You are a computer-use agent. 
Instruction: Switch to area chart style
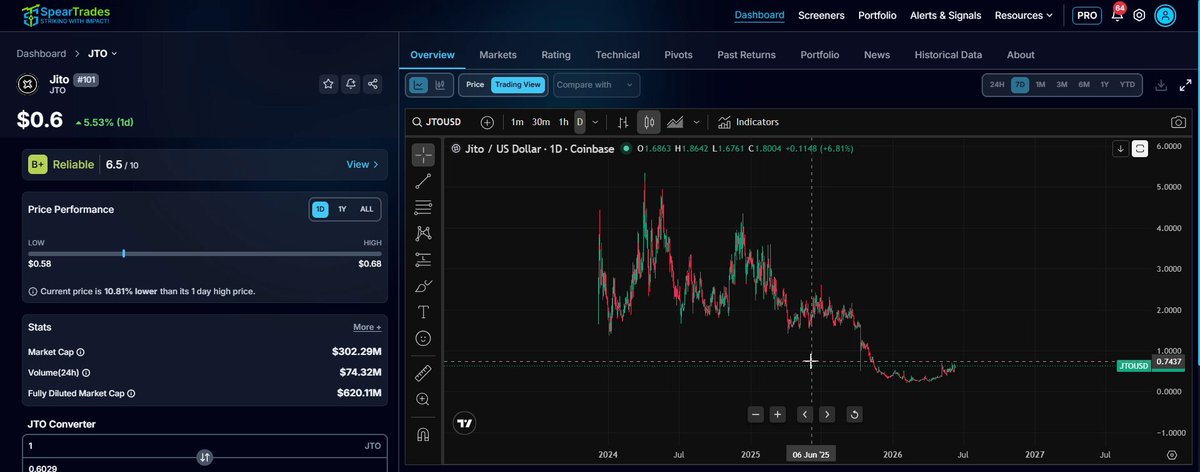675,122
